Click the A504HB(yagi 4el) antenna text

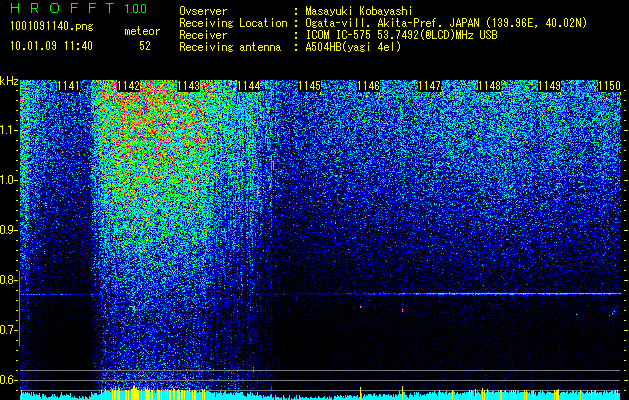pyautogui.click(x=353, y=47)
